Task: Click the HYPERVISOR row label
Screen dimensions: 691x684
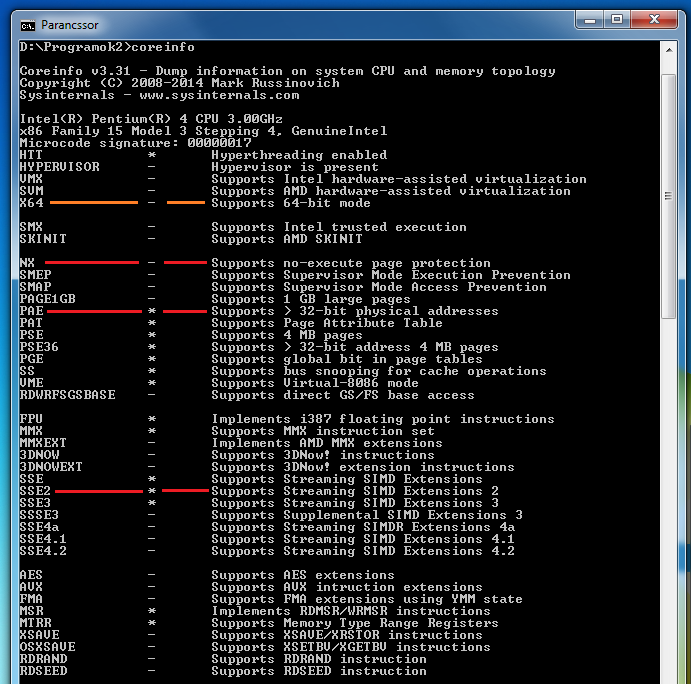Action: click(x=59, y=167)
